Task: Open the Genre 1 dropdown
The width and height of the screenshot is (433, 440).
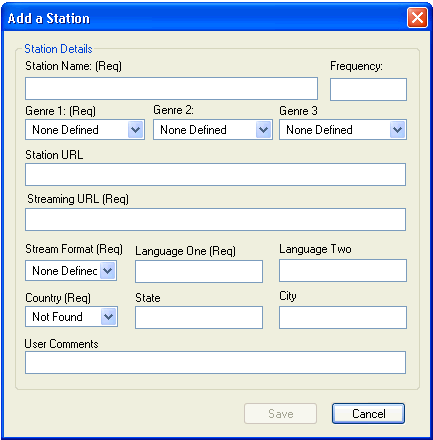Action: pyautogui.click(x=85, y=130)
